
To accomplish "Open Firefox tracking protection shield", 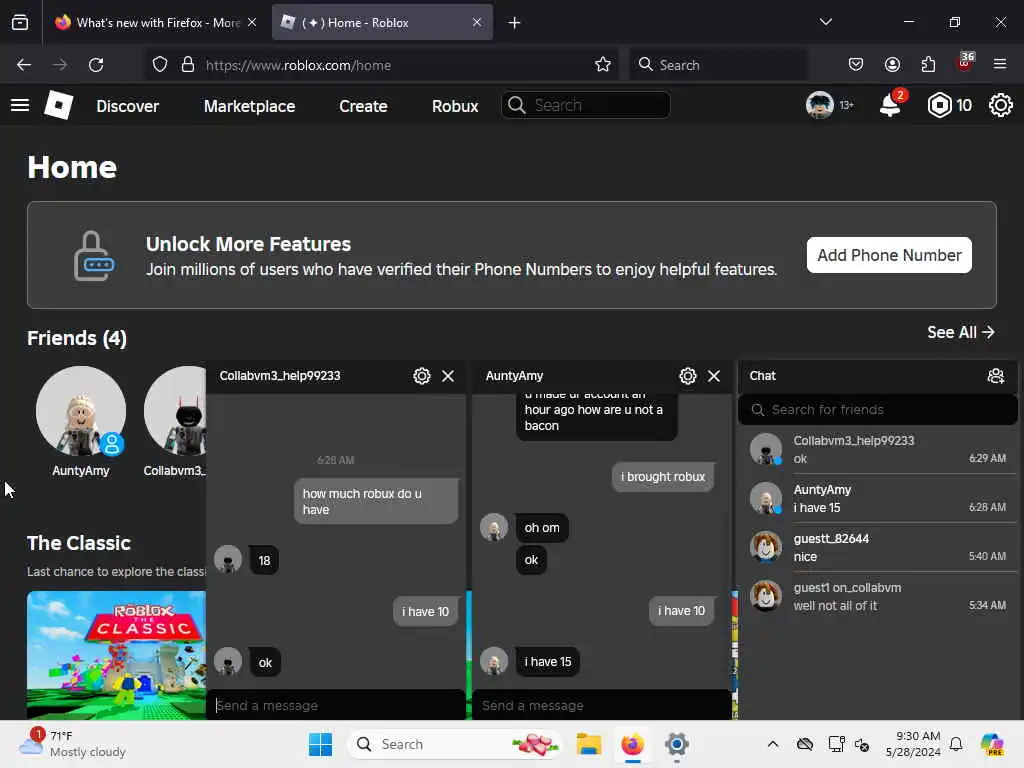I will pos(160,65).
